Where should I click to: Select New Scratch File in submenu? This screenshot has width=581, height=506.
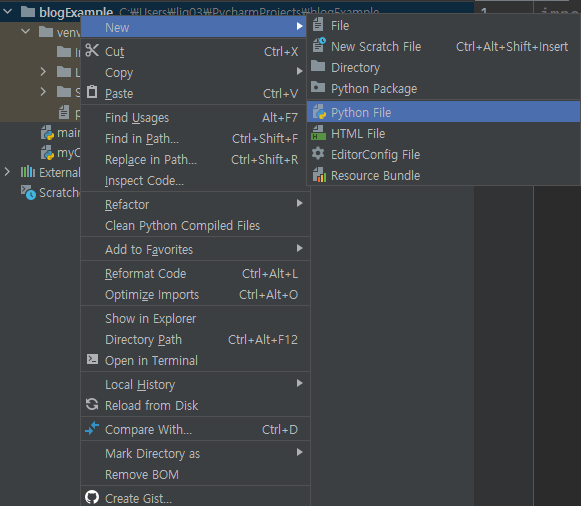pos(444,46)
